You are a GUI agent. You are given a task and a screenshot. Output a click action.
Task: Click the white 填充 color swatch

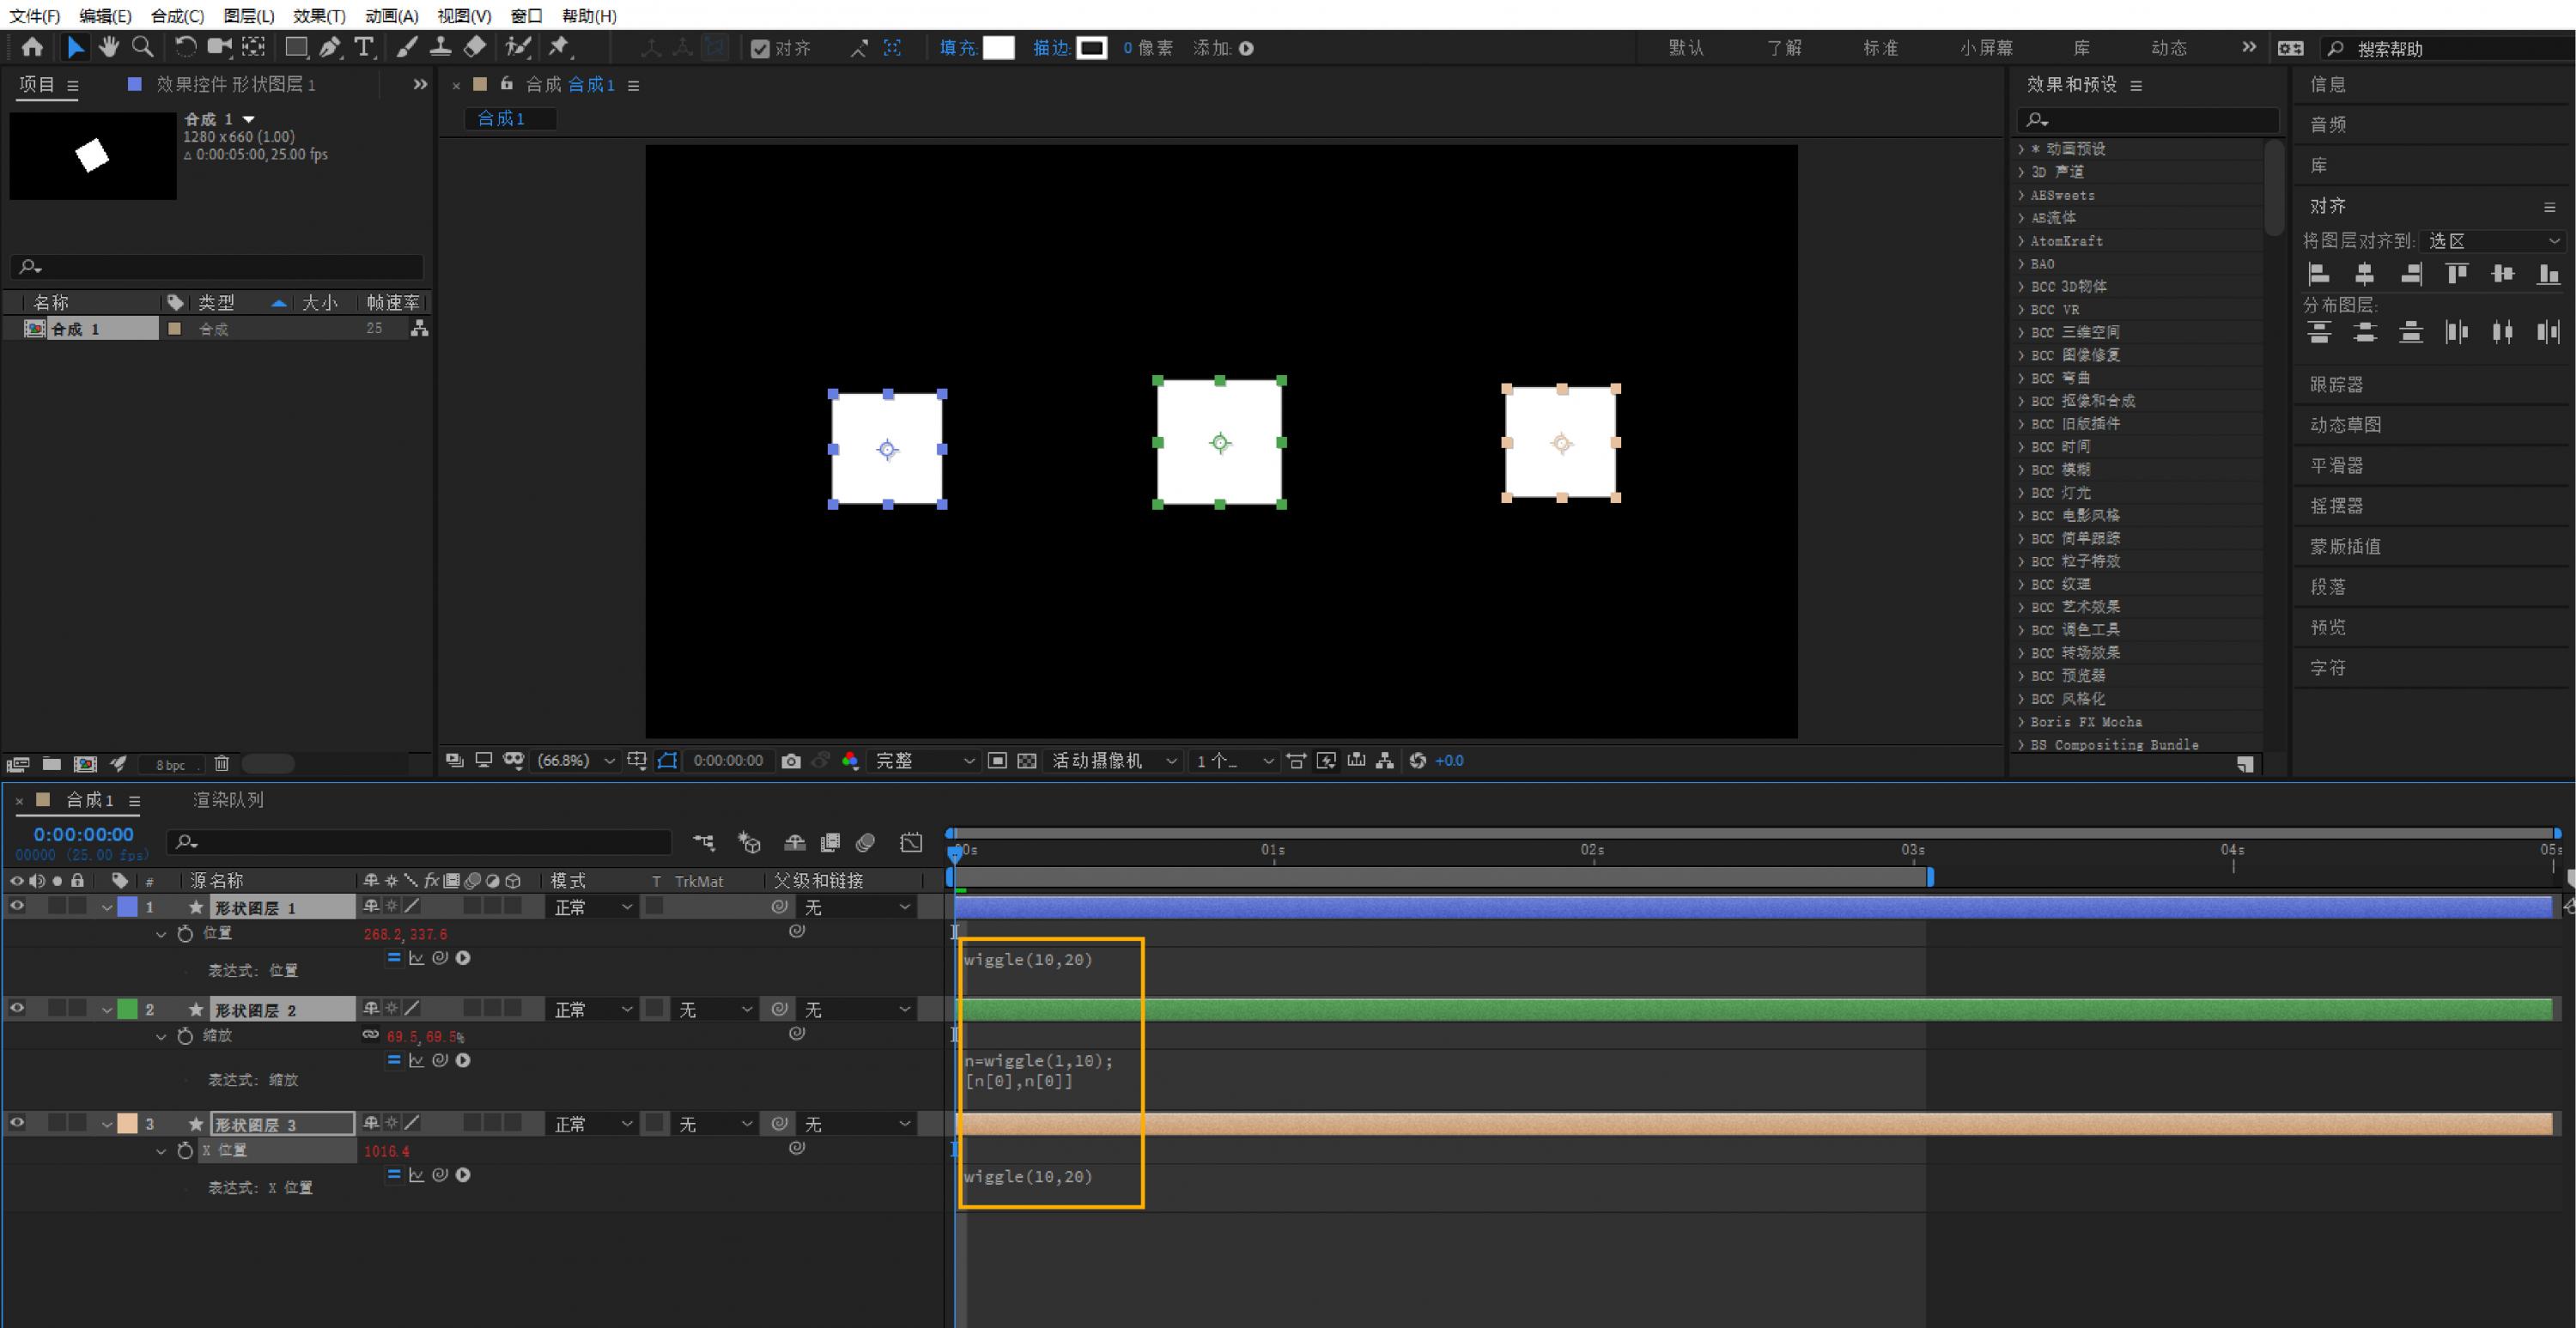[998, 48]
